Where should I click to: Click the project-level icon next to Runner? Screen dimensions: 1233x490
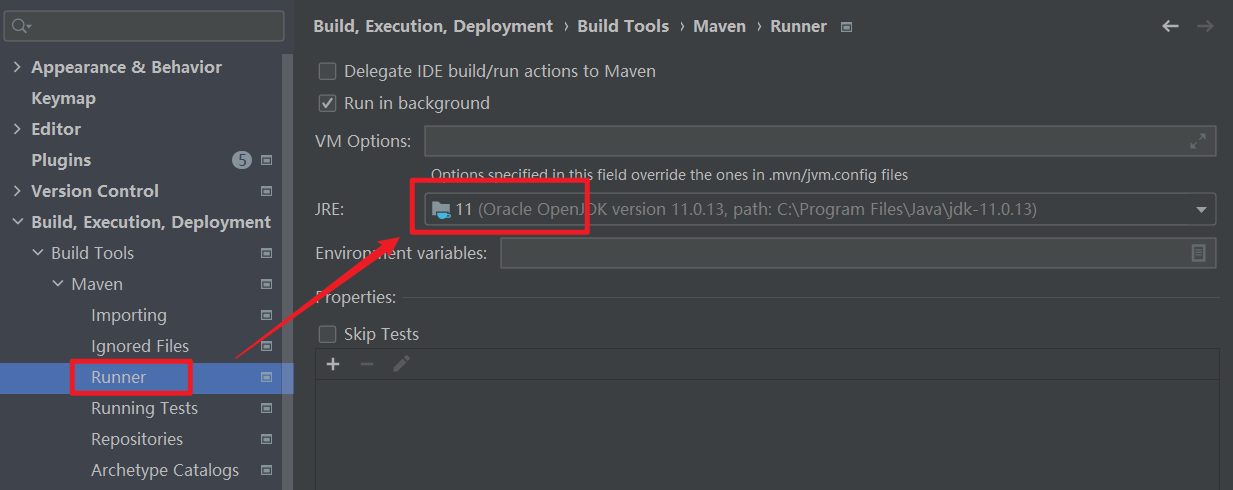pyautogui.click(x=267, y=377)
